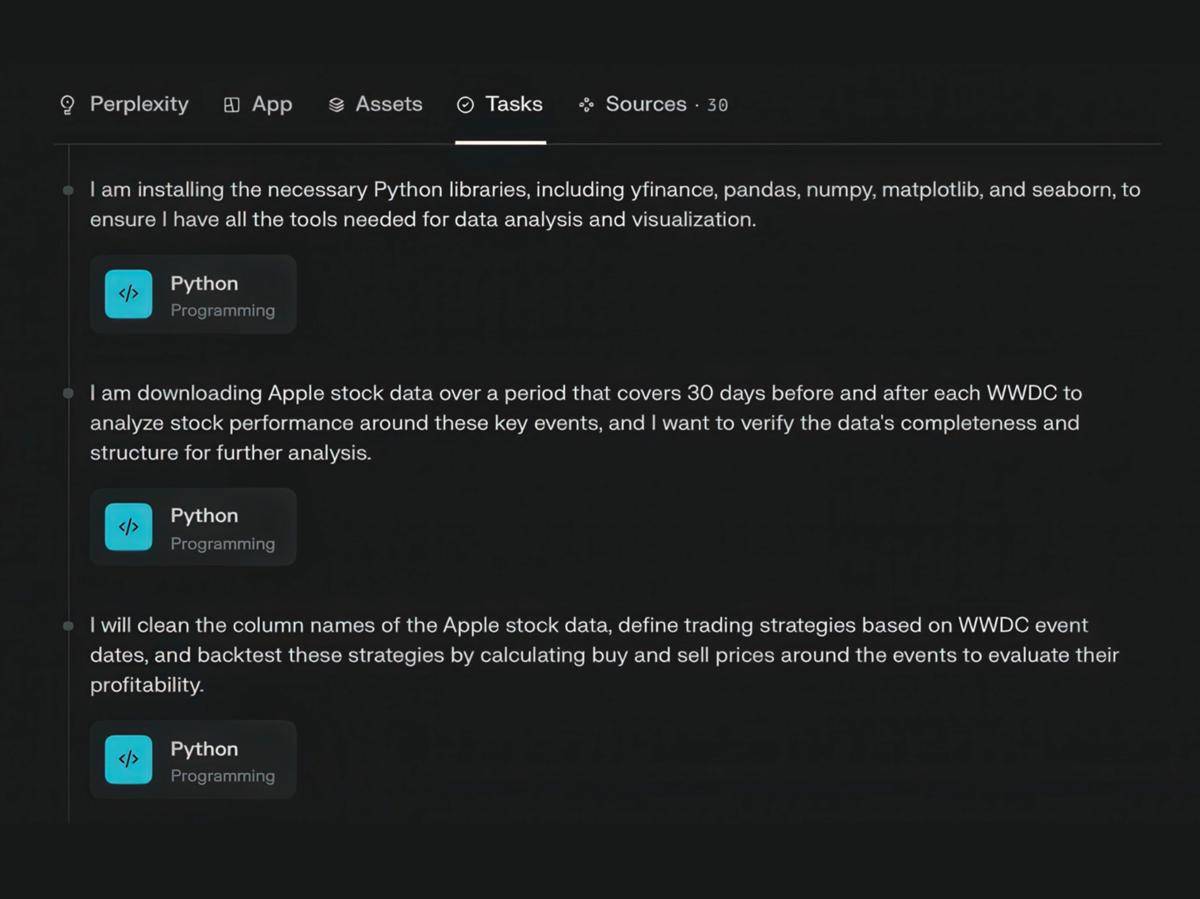
Task: Click the first Python code icon
Action: tap(129, 294)
